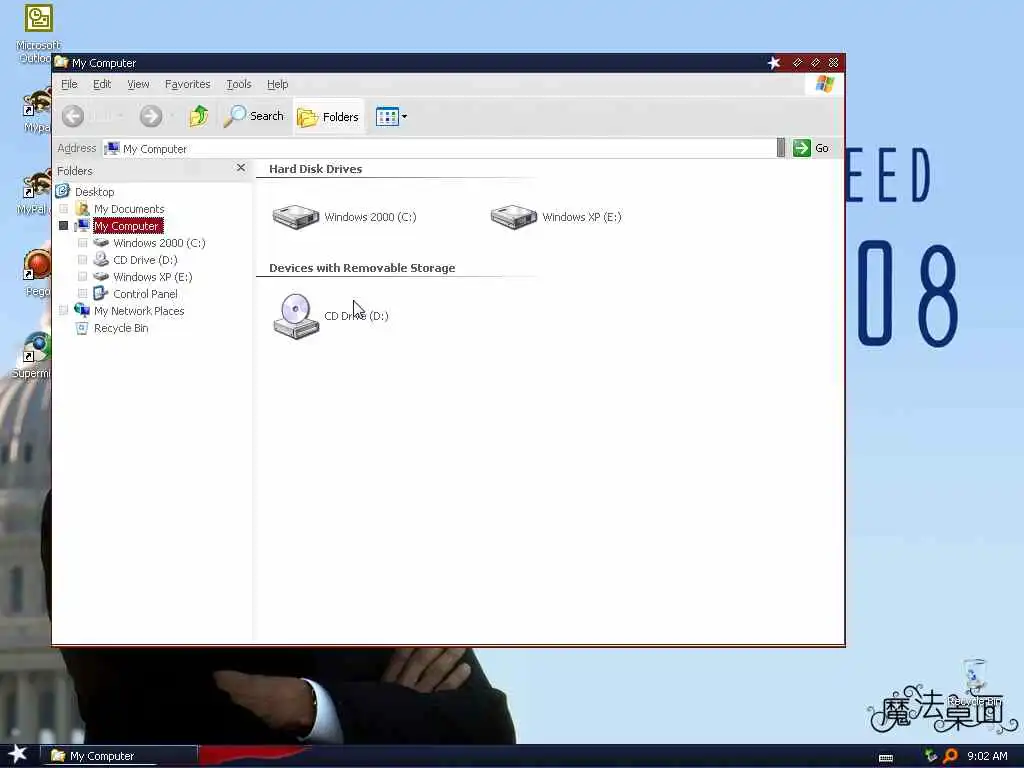Open the Tools menu
The image size is (1024, 768).
pyautogui.click(x=238, y=84)
